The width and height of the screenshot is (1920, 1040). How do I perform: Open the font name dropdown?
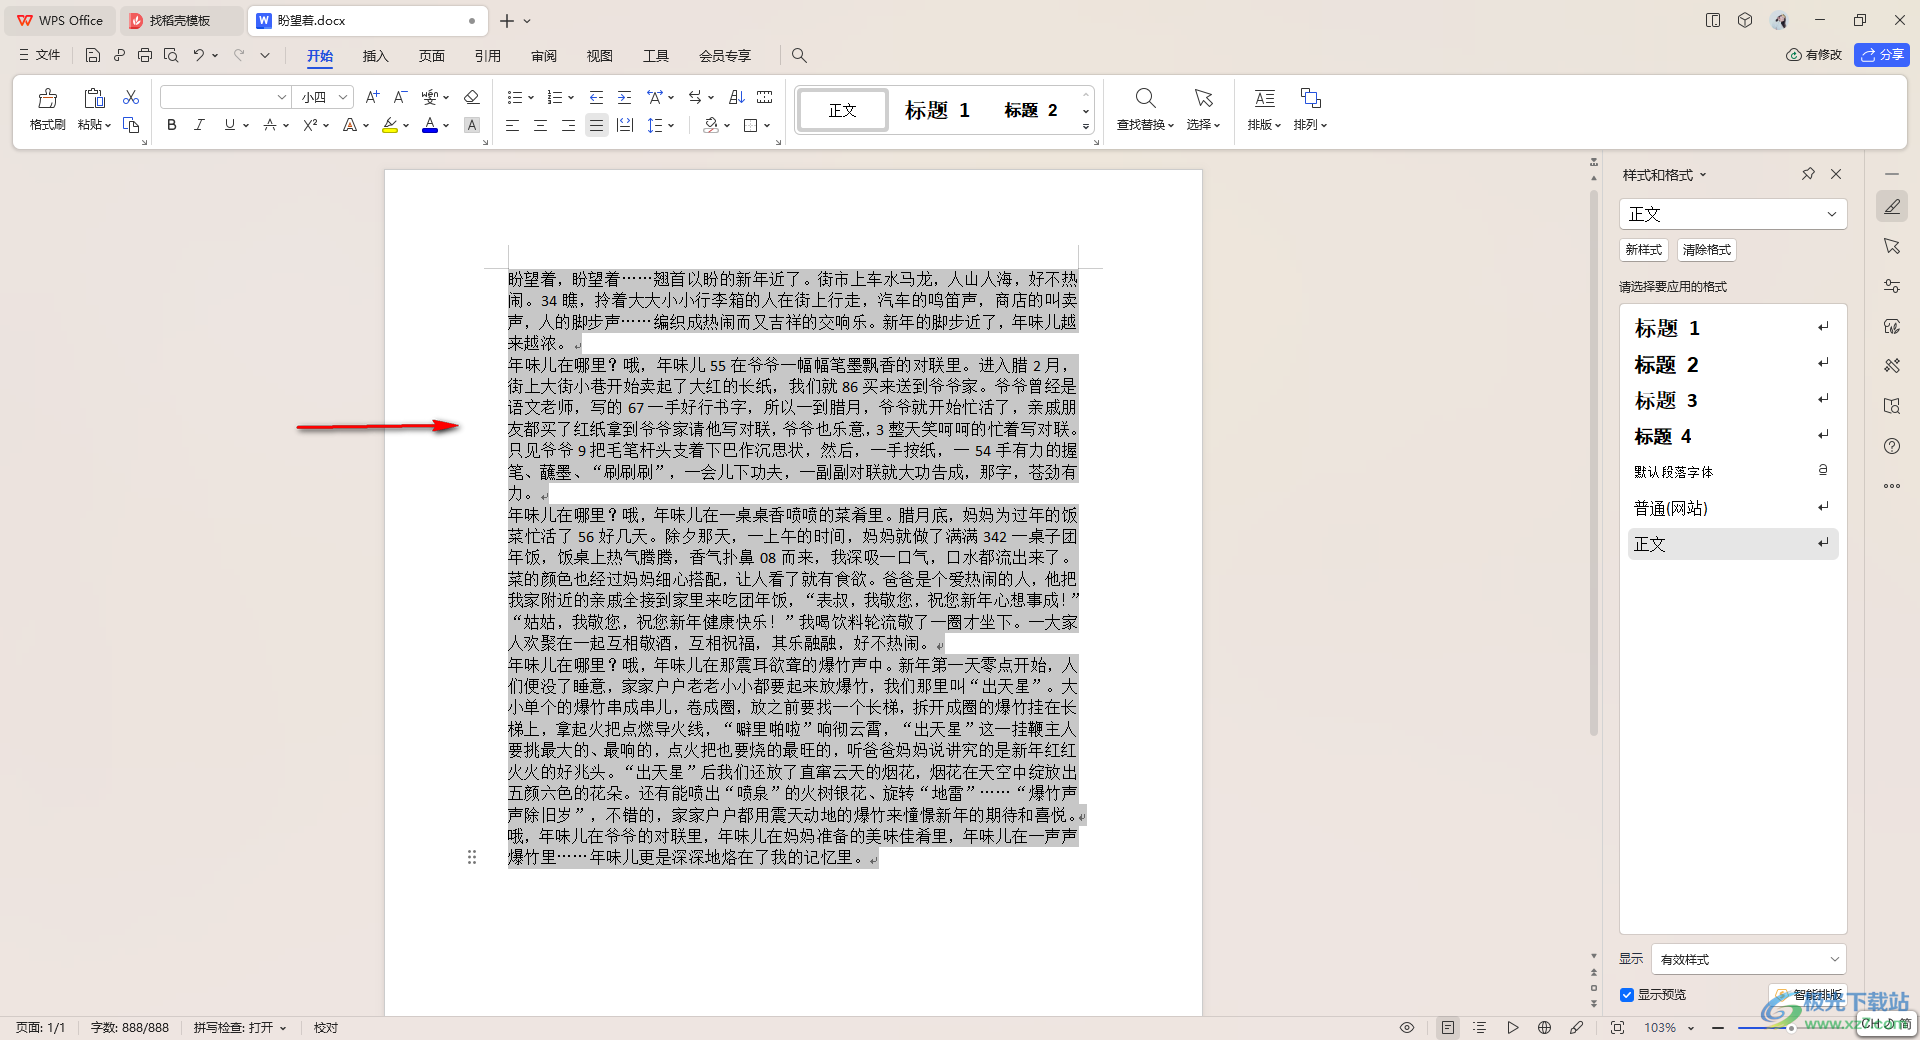coord(282,97)
